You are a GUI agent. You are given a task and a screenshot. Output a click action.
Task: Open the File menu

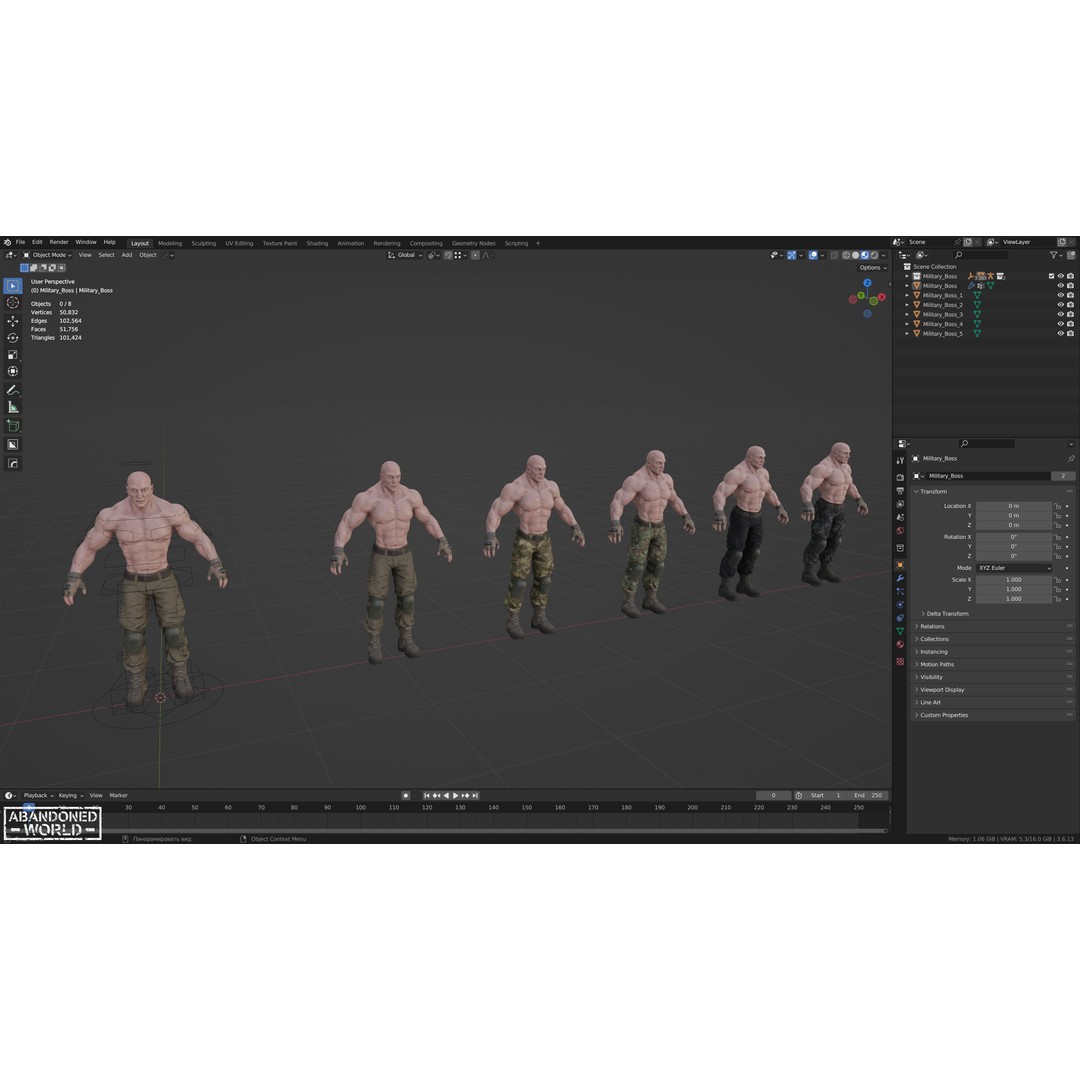coord(21,242)
